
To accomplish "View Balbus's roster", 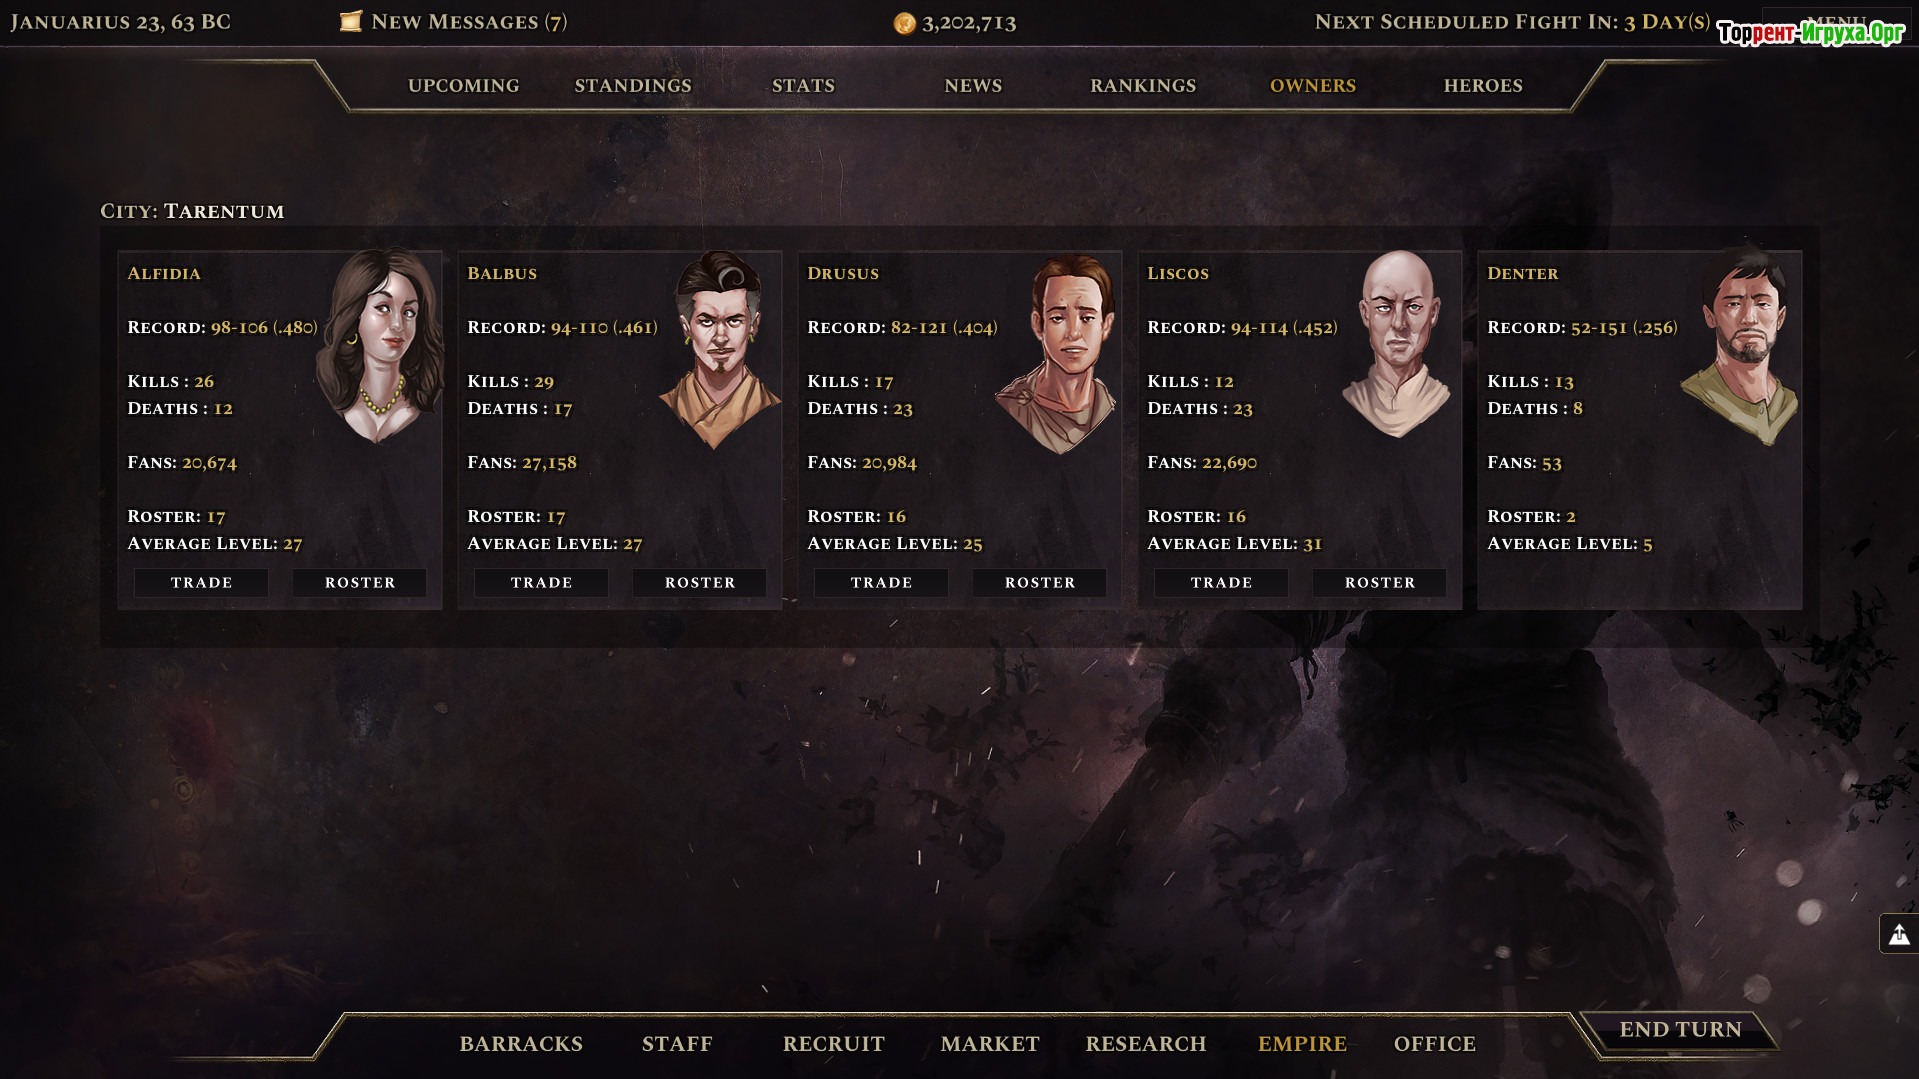I will [x=700, y=583].
